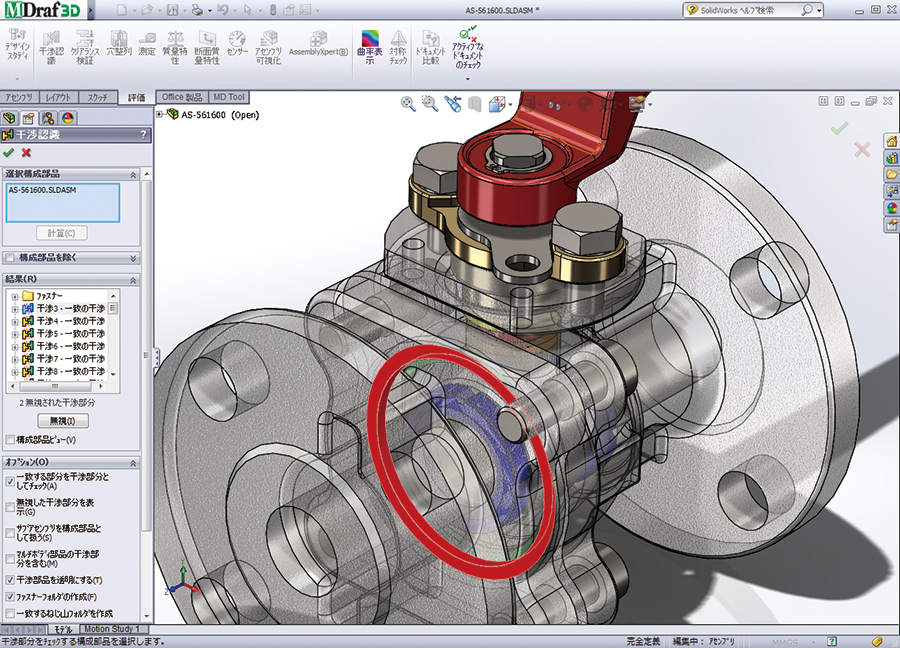Switch to the スケッチ tab
This screenshot has height=648, width=900.
pyautogui.click(x=98, y=98)
